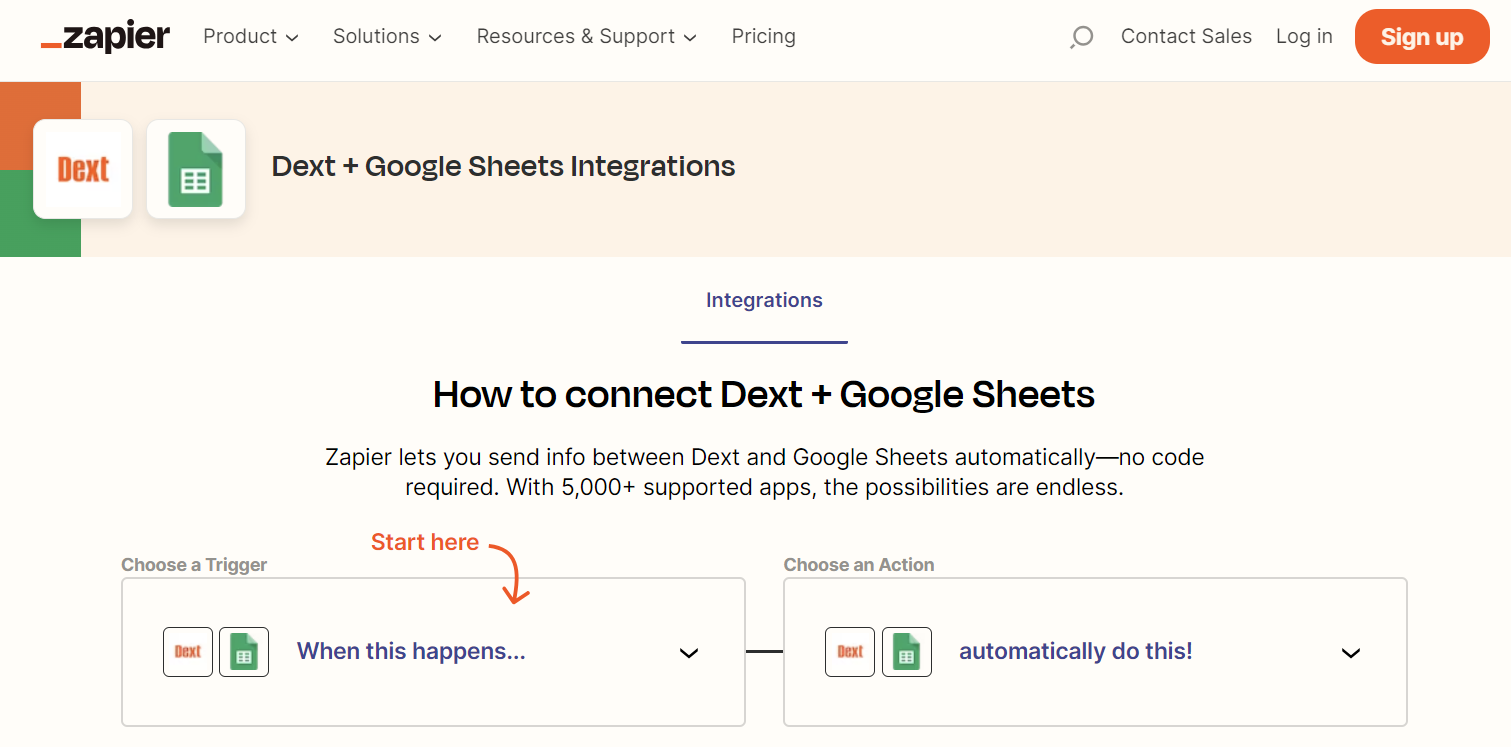Click the 'Dext + Google Sheets Integrations' title
1511x747 pixels.
[x=503, y=166]
